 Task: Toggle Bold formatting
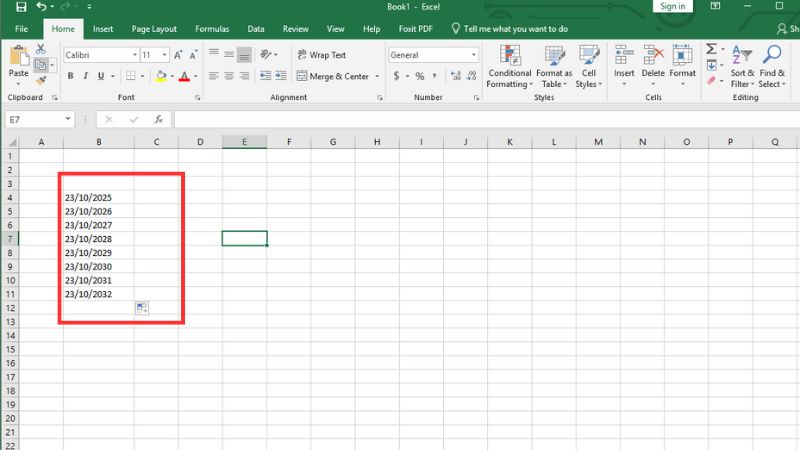(x=71, y=76)
